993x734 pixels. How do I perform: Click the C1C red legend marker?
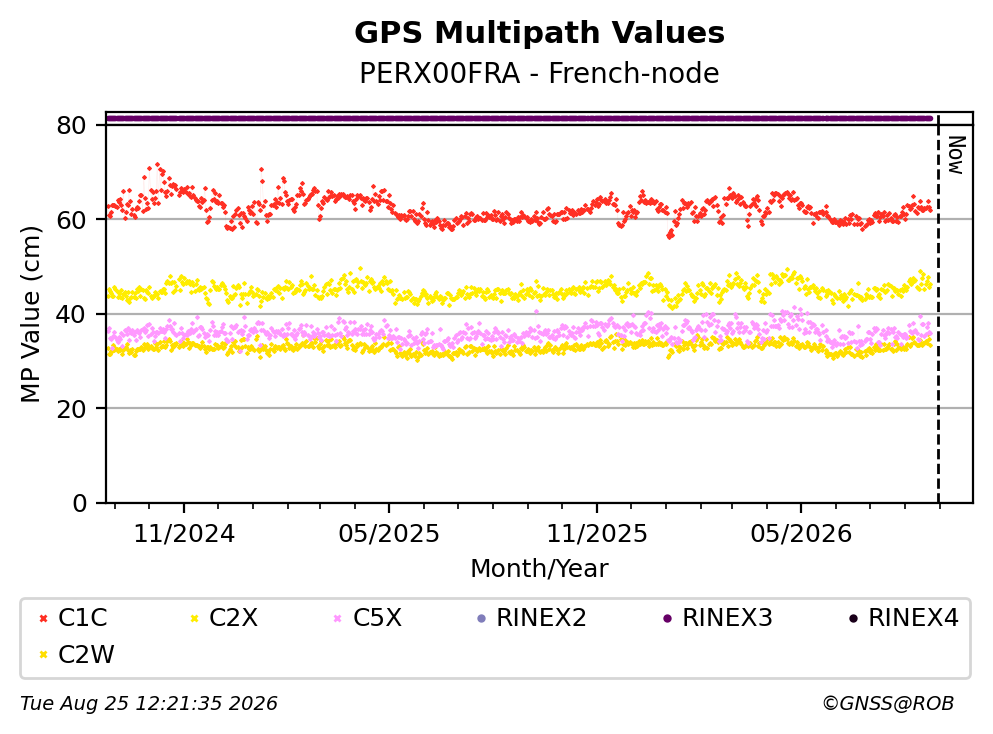44,619
